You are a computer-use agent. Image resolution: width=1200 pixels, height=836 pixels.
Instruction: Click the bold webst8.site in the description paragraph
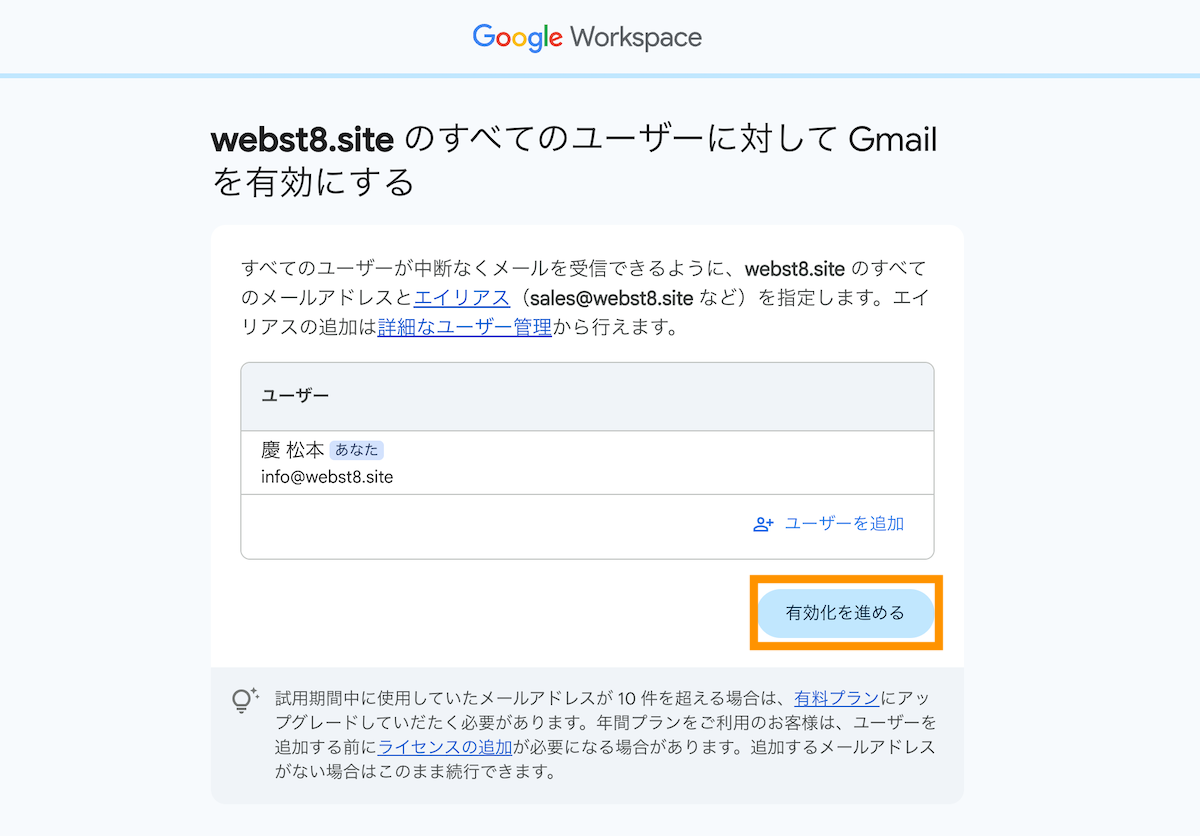point(795,269)
